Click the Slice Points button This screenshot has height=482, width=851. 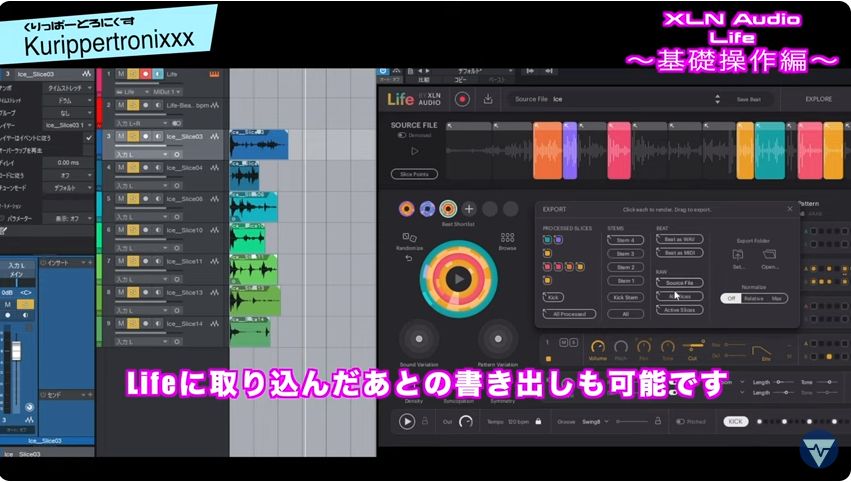[x=414, y=174]
